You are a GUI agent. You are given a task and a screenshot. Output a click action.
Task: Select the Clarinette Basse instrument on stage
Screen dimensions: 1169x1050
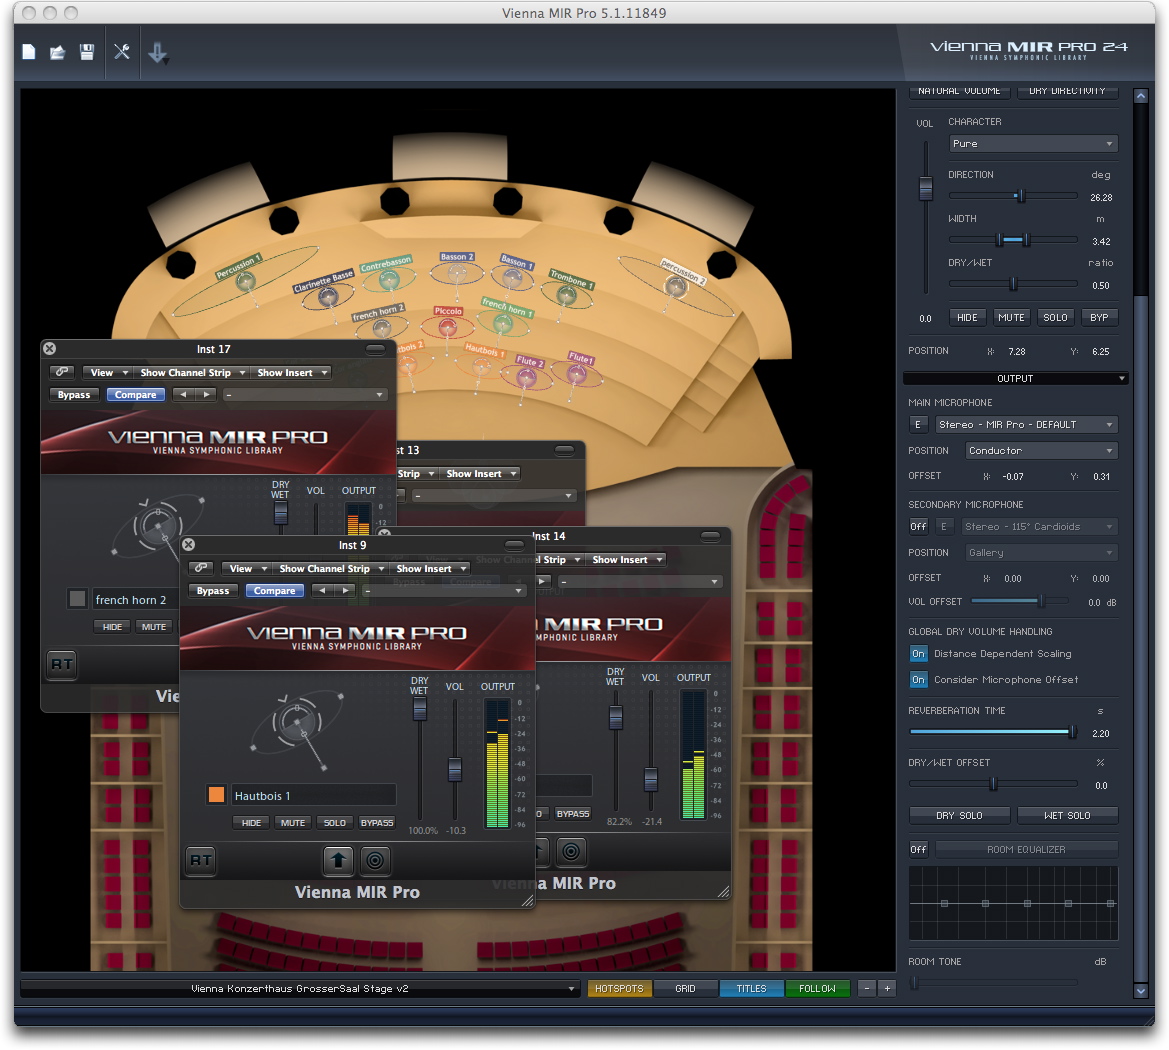(x=328, y=297)
